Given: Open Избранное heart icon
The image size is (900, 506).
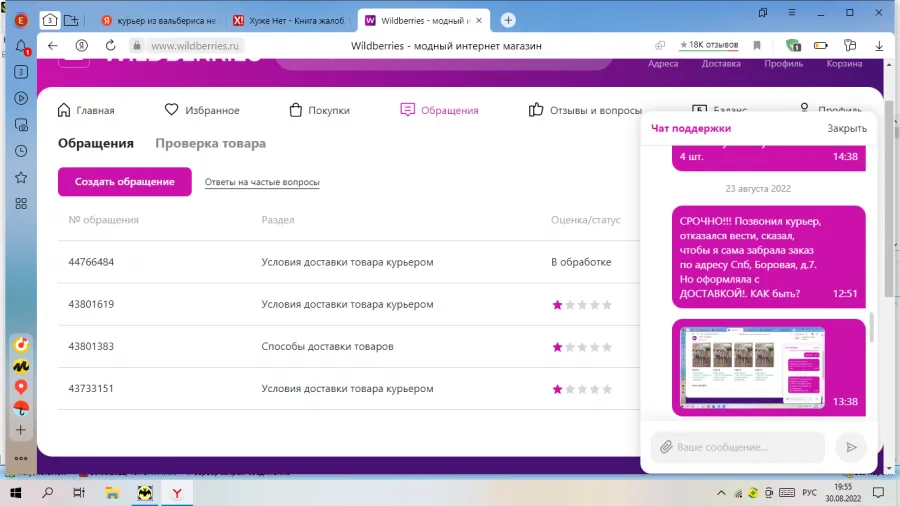Looking at the screenshot, I should (x=171, y=109).
